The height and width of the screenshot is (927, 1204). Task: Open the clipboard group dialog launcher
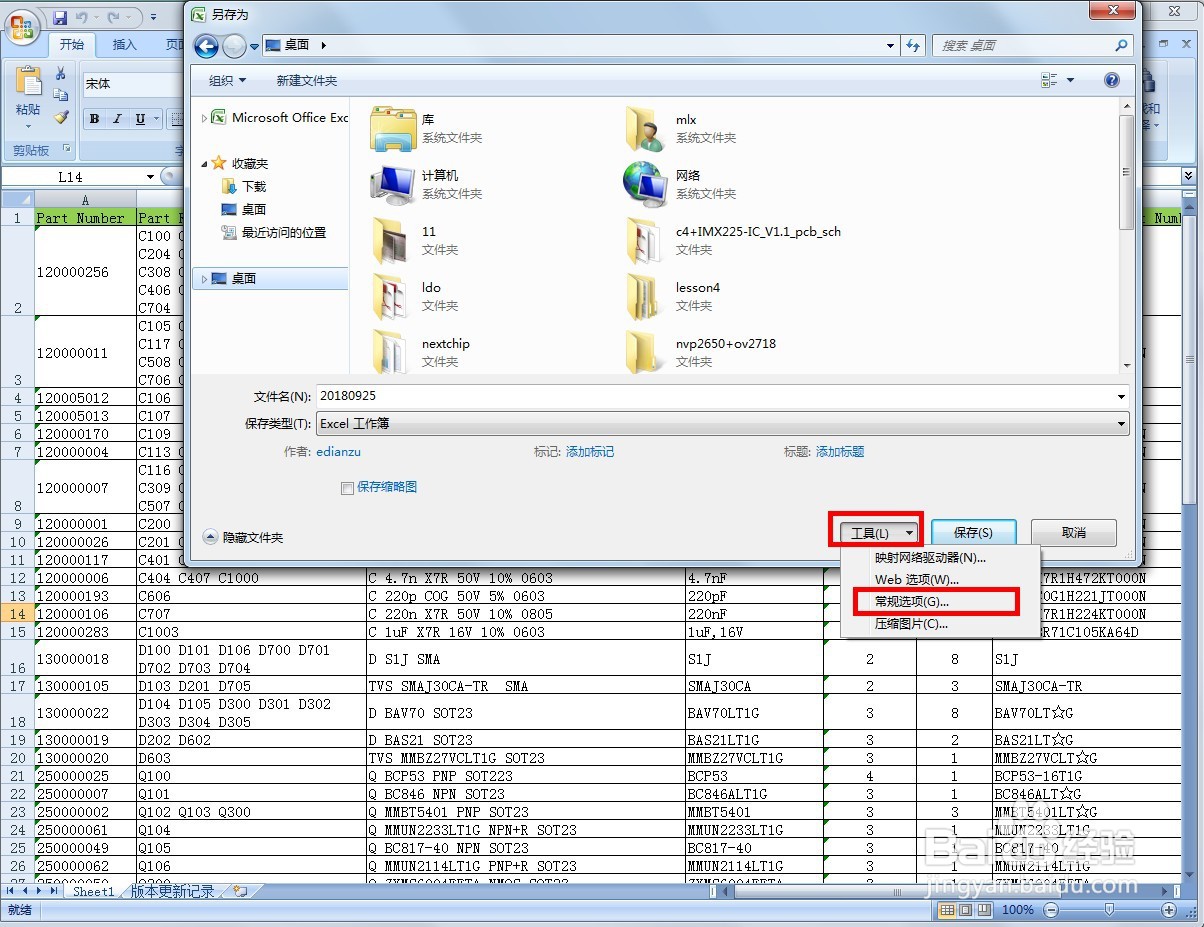click(x=67, y=150)
